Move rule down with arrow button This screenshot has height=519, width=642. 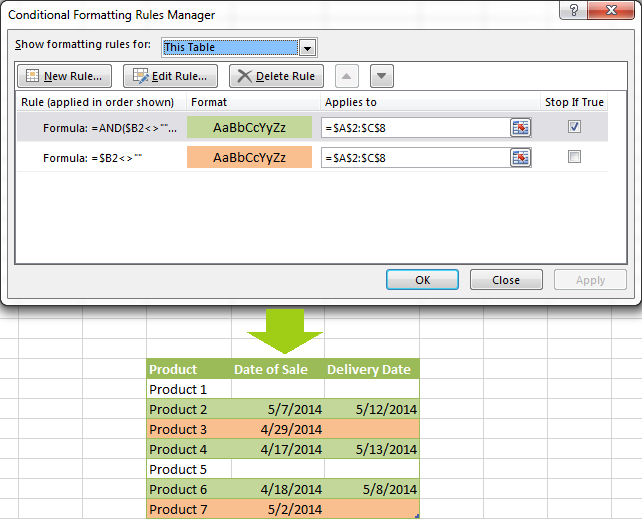click(x=382, y=76)
